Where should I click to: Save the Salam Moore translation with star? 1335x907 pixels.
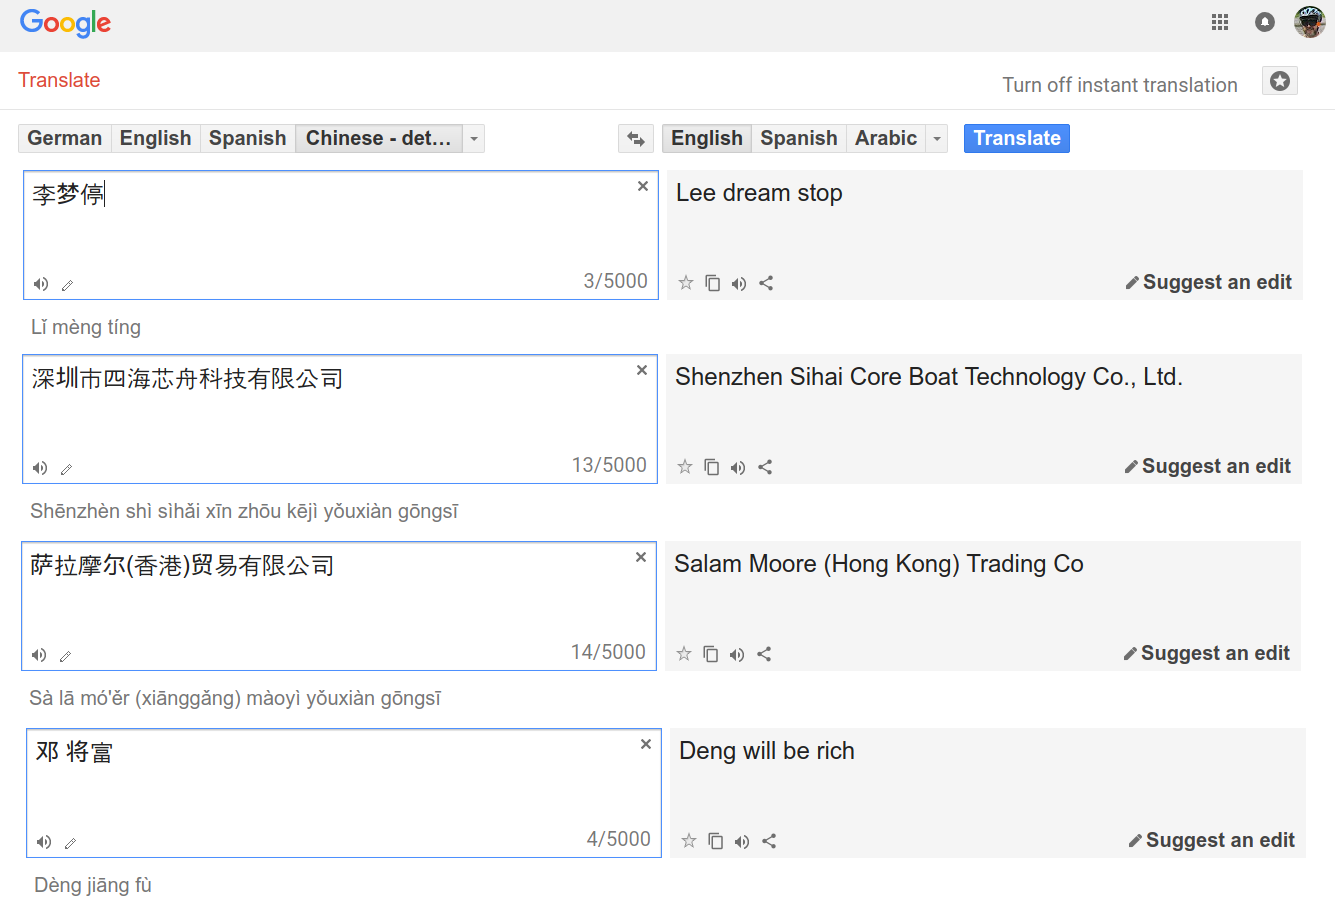tap(684, 654)
